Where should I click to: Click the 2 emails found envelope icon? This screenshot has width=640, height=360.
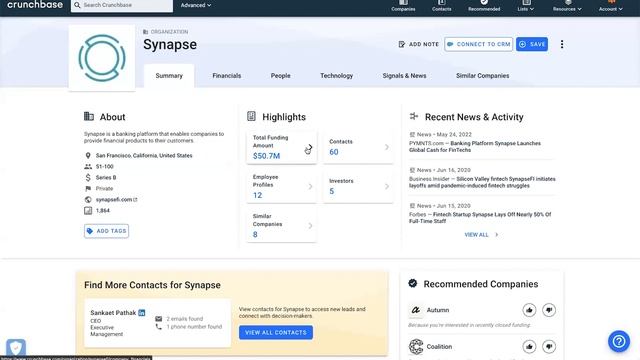[158, 318]
